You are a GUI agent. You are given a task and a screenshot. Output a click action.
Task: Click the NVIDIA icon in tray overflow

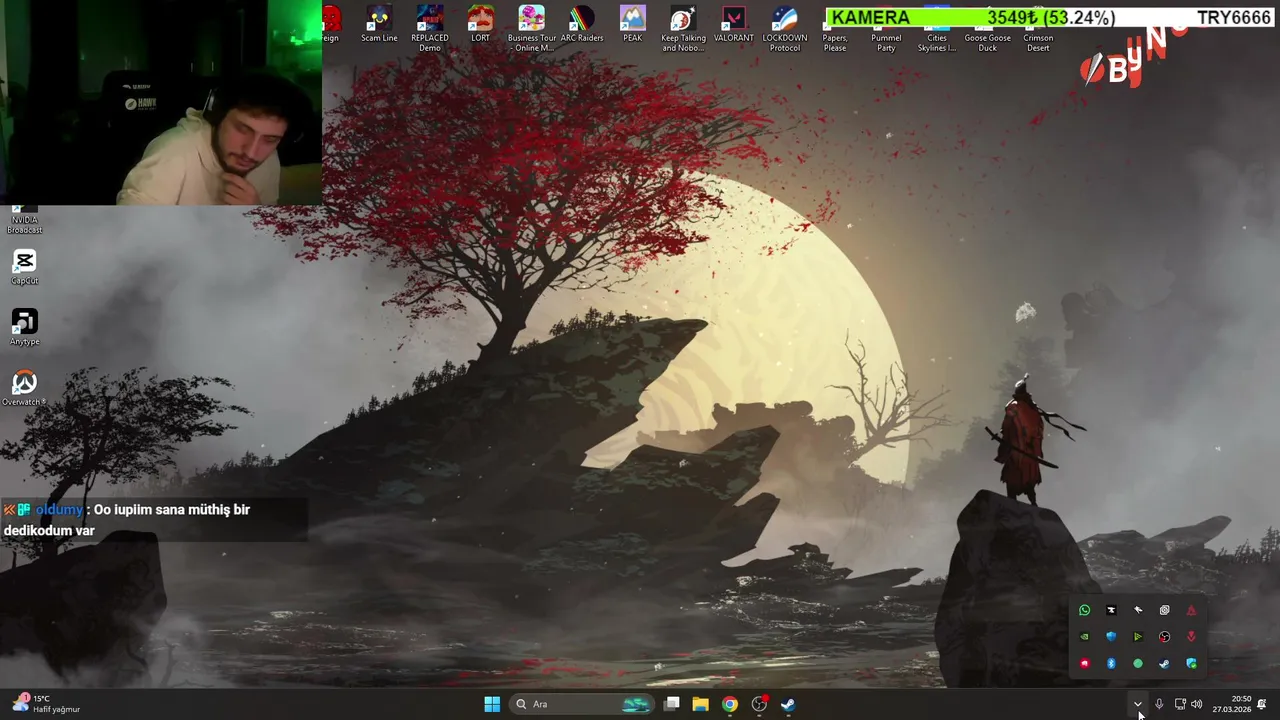[1084, 637]
